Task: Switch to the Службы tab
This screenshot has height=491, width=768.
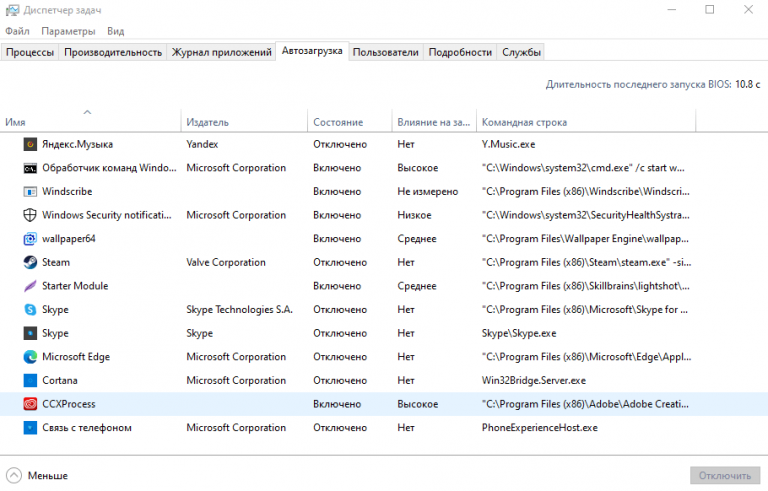Action: click(521, 52)
